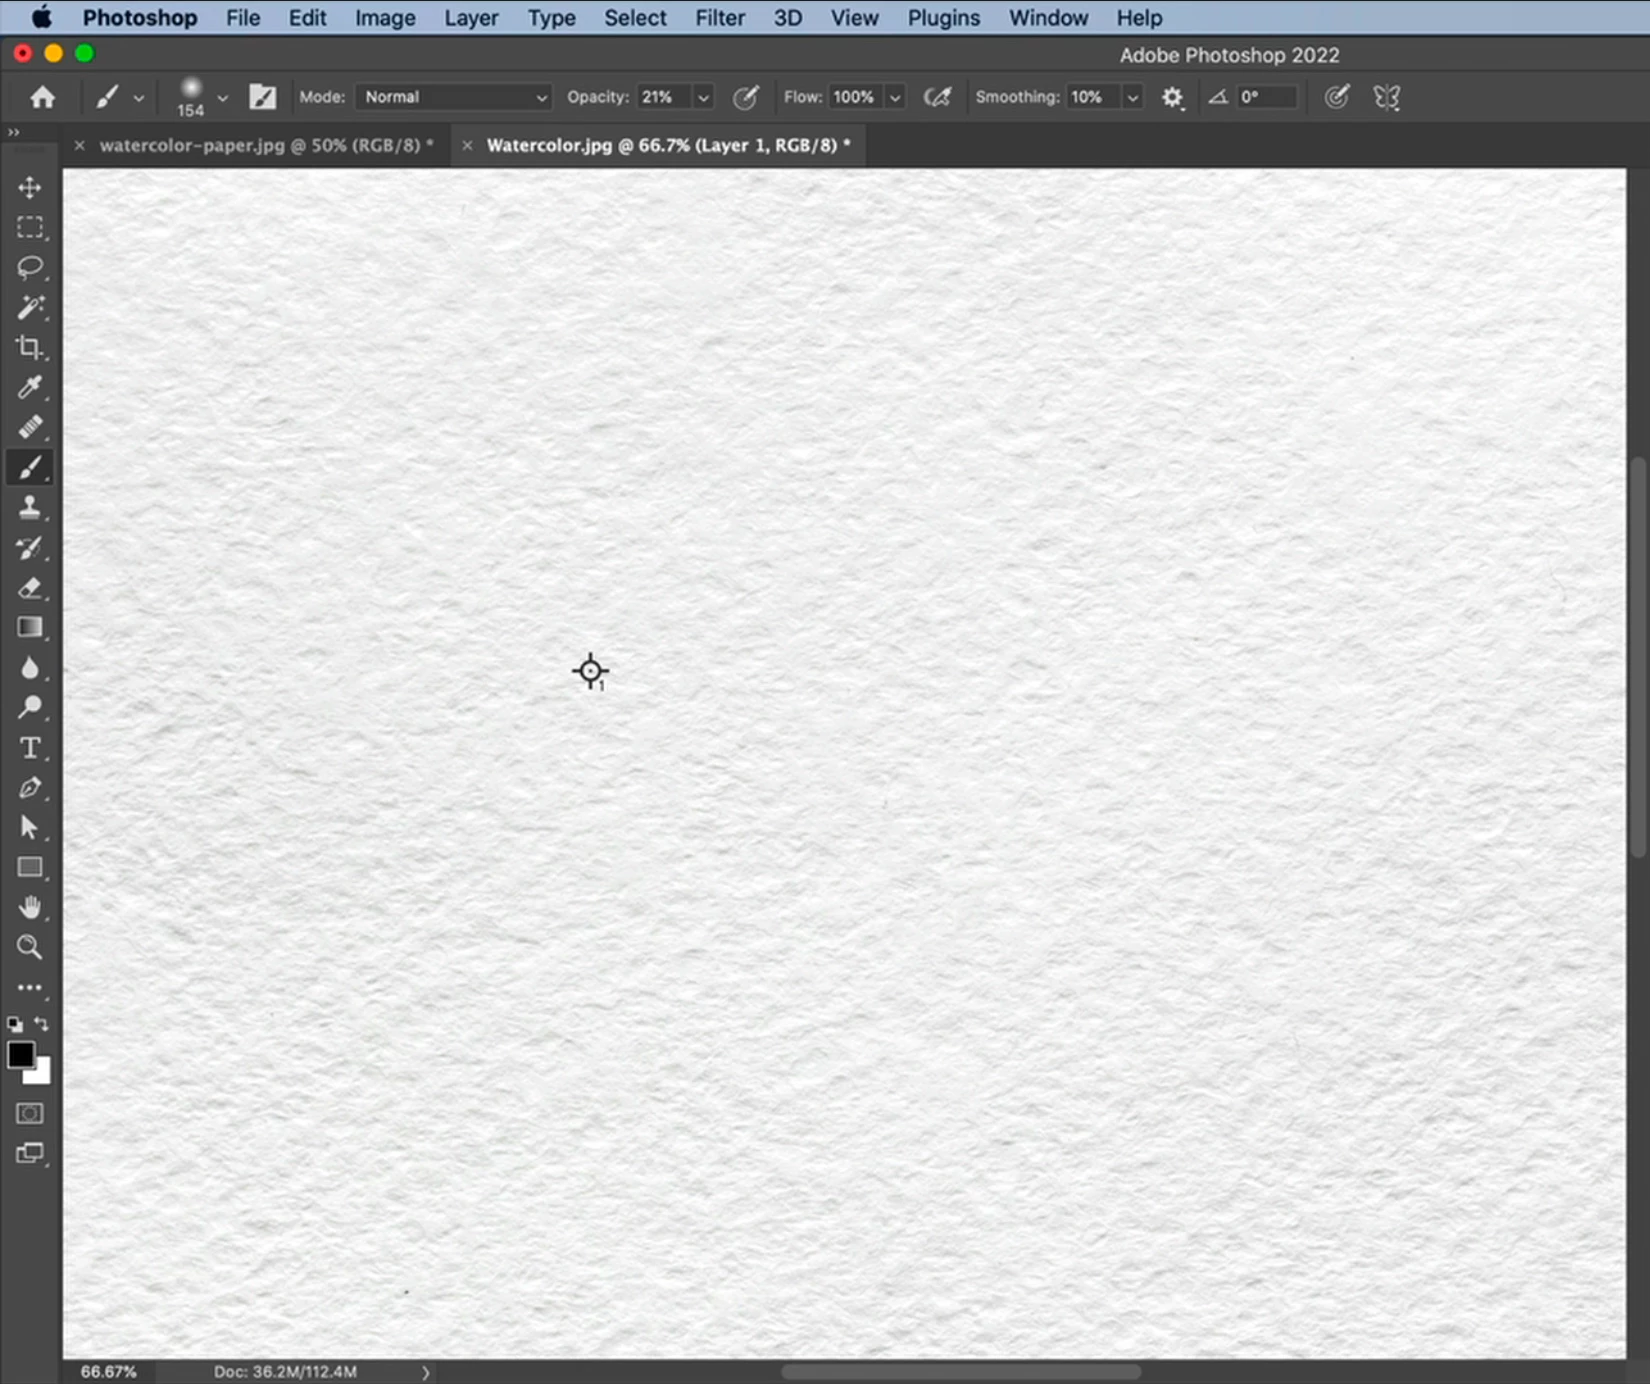Change screen mode
The image size is (1650, 1384).
coord(30,1153)
